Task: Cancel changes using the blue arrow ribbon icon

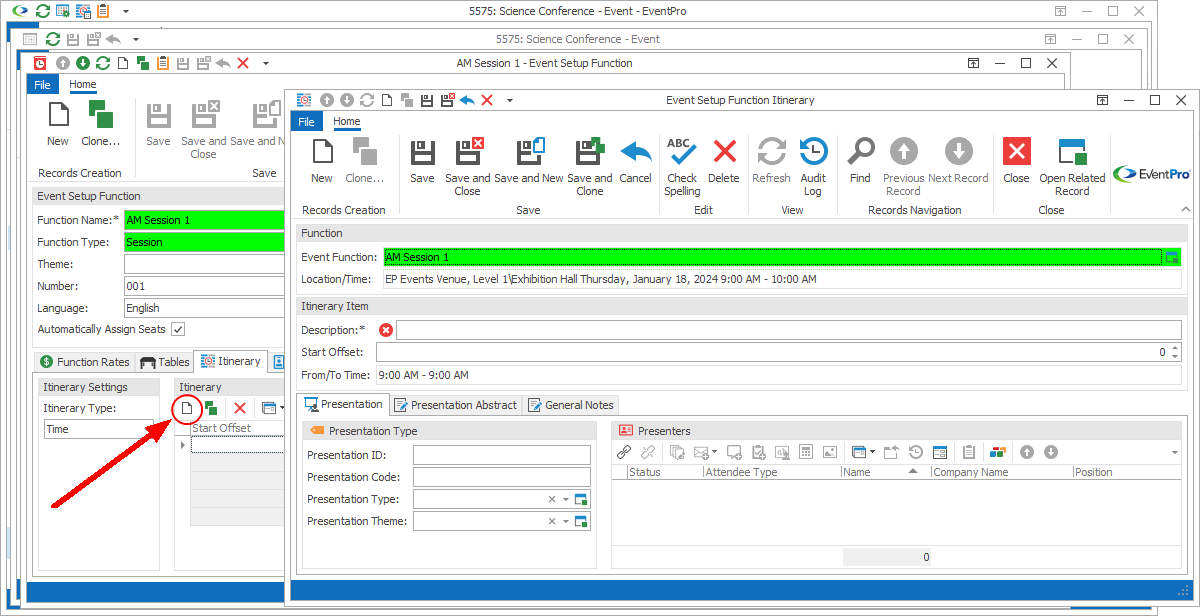Action: click(636, 152)
